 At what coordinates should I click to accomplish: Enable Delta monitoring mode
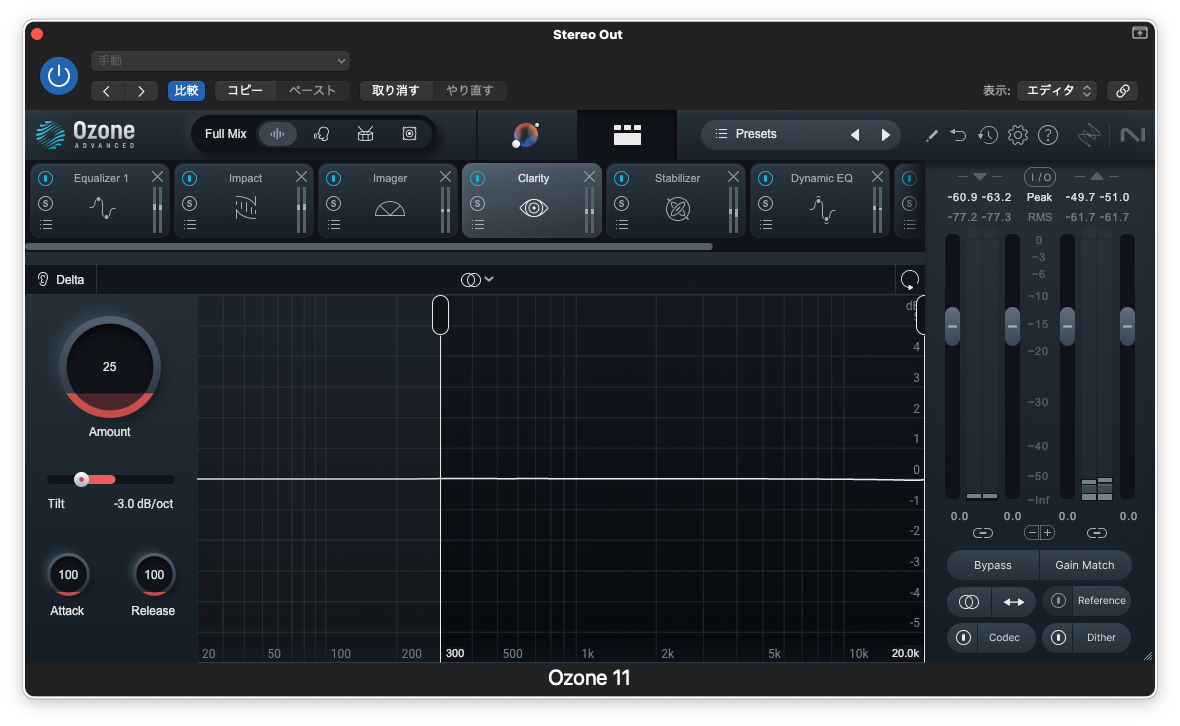coord(62,279)
